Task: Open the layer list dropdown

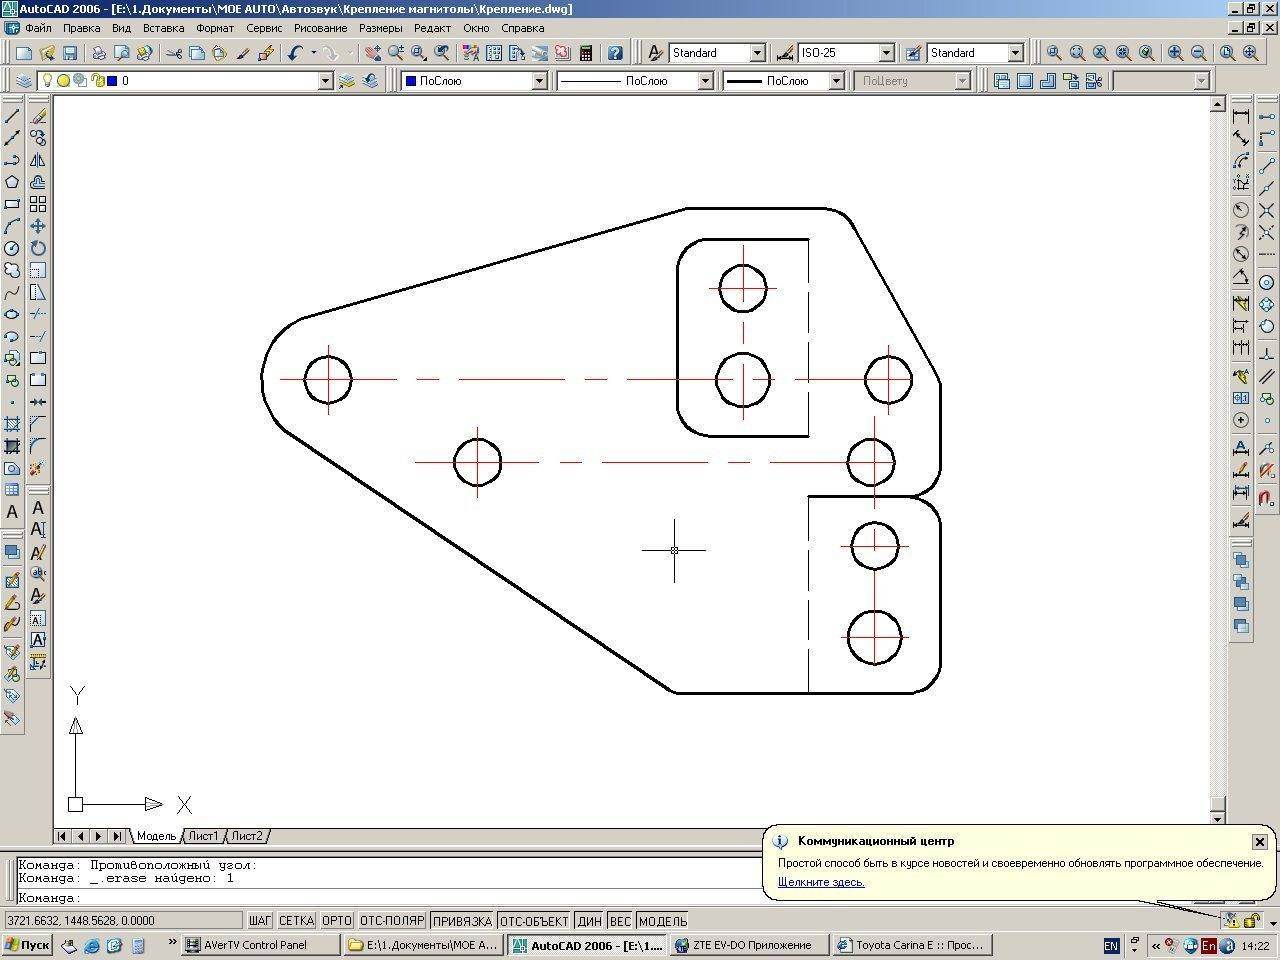Action: 325,81
